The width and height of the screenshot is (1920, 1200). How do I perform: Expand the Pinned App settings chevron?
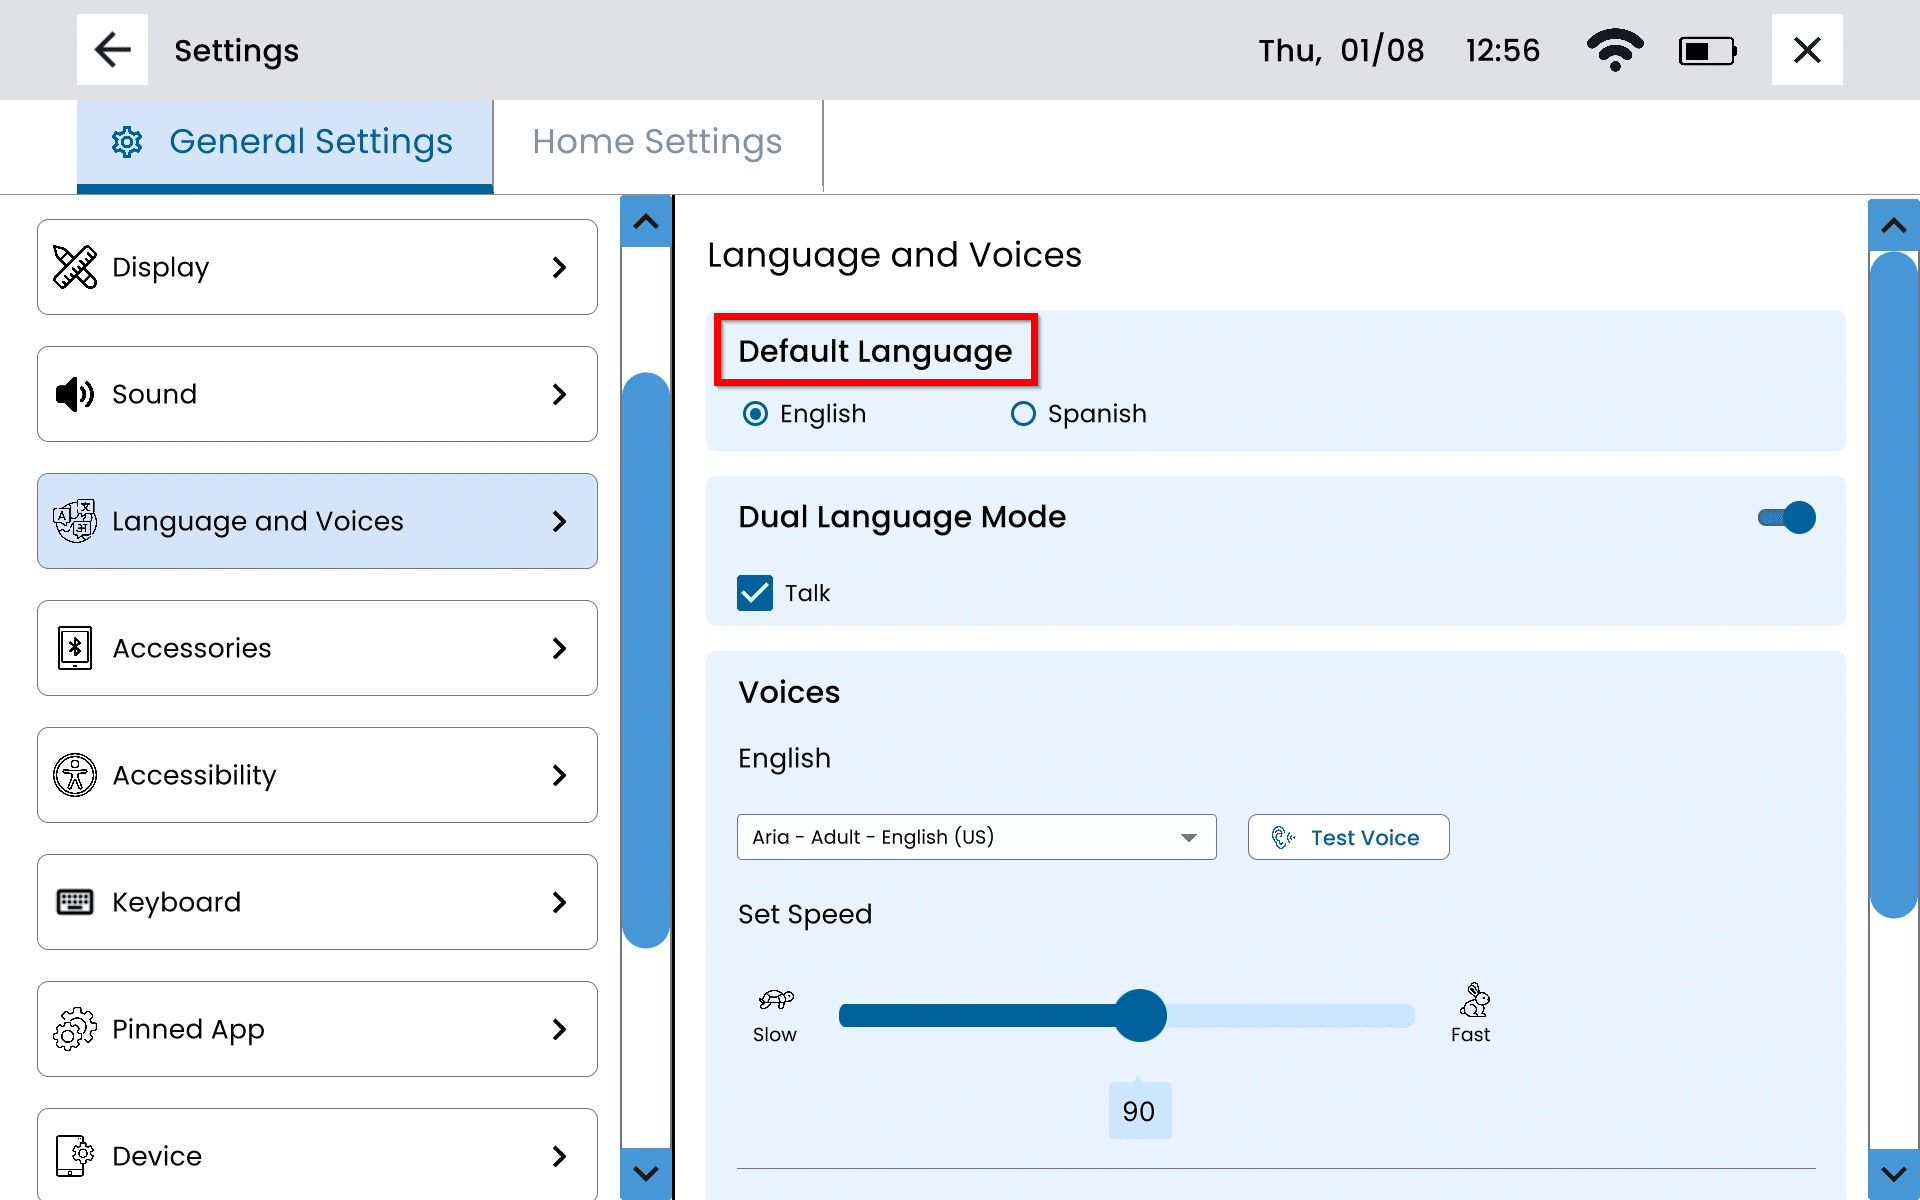point(559,1029)
